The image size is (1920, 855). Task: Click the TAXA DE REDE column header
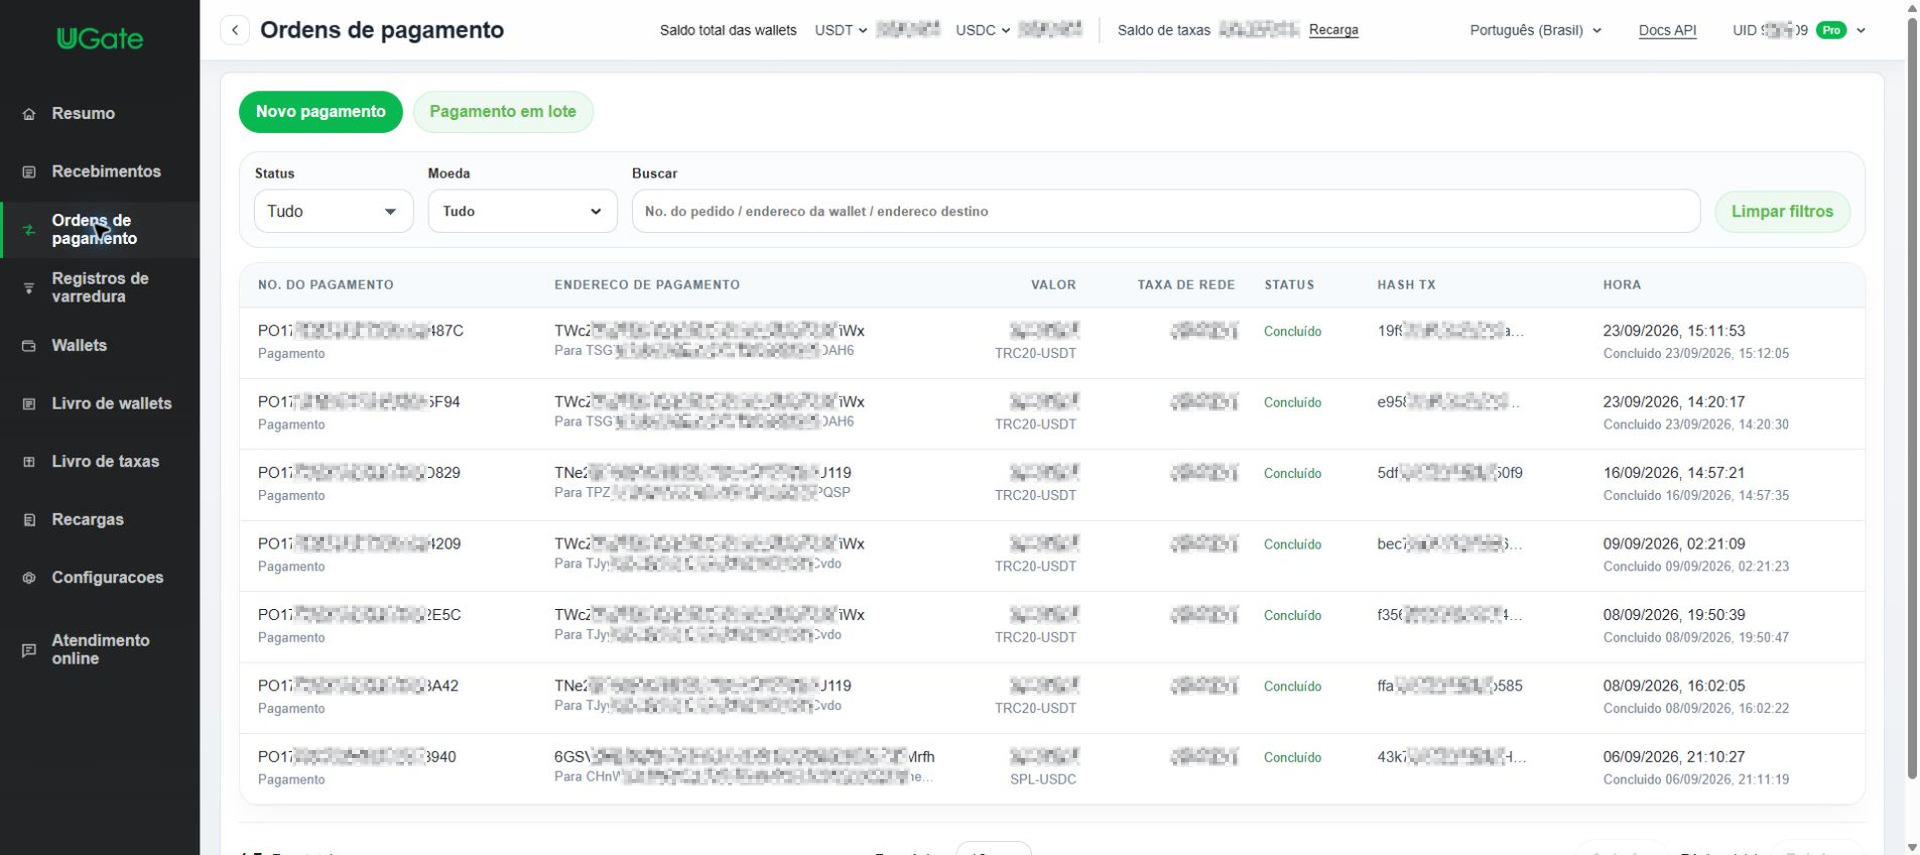click(x=1186, y=285)
